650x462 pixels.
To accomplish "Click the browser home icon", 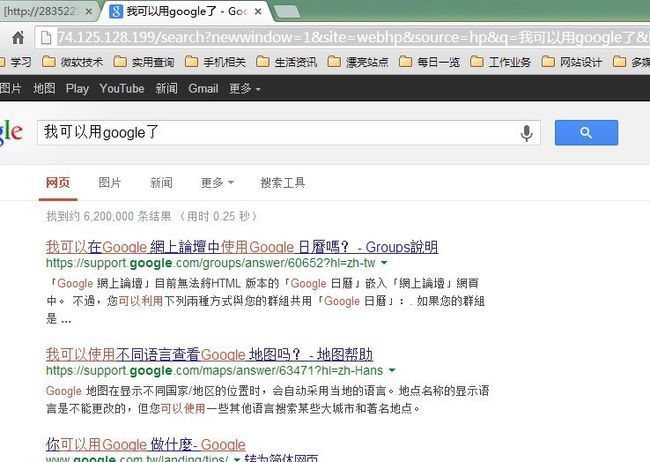I will click(18, 38).
